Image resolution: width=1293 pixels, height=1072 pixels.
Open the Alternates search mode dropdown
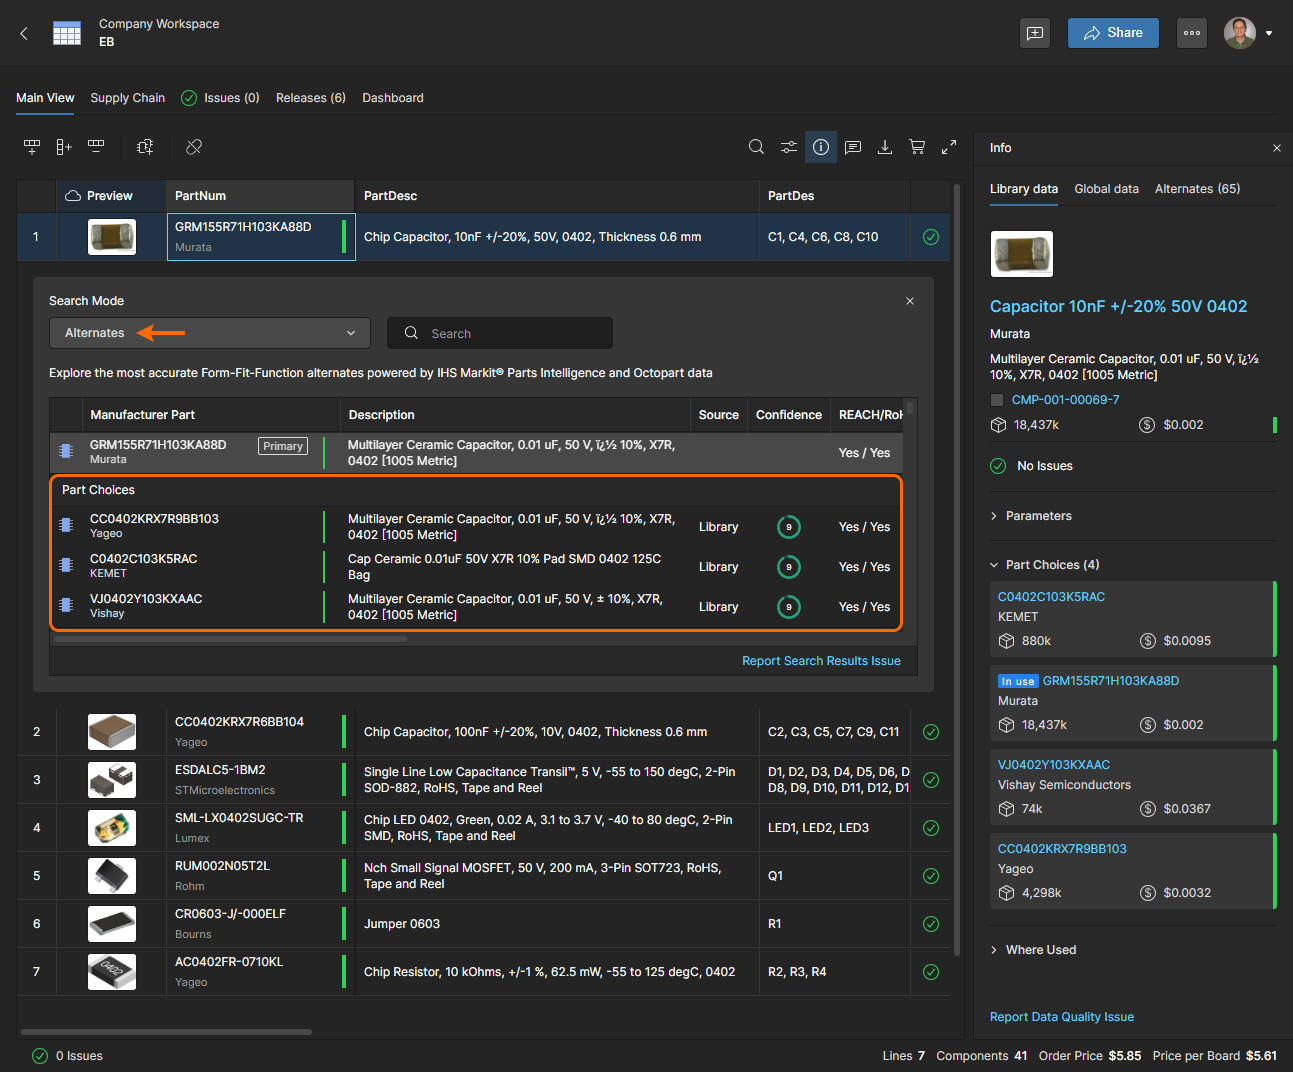(210, 333)
